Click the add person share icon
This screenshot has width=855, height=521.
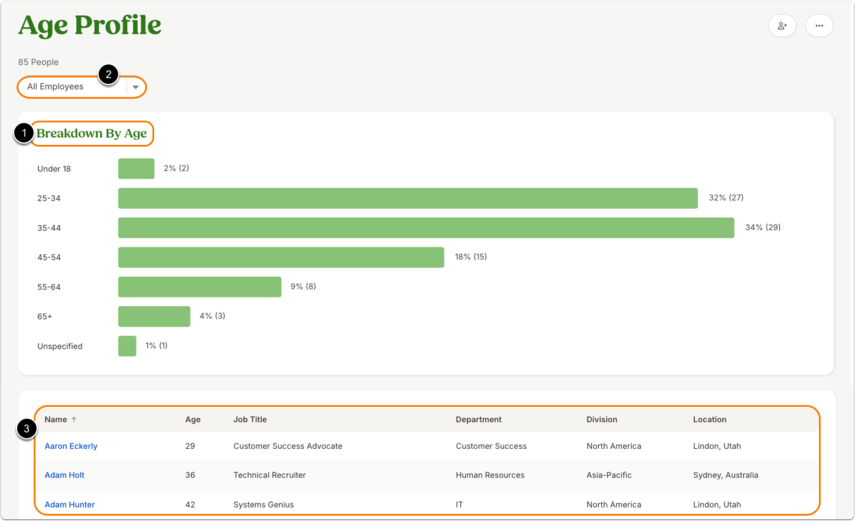pos(782,26)
